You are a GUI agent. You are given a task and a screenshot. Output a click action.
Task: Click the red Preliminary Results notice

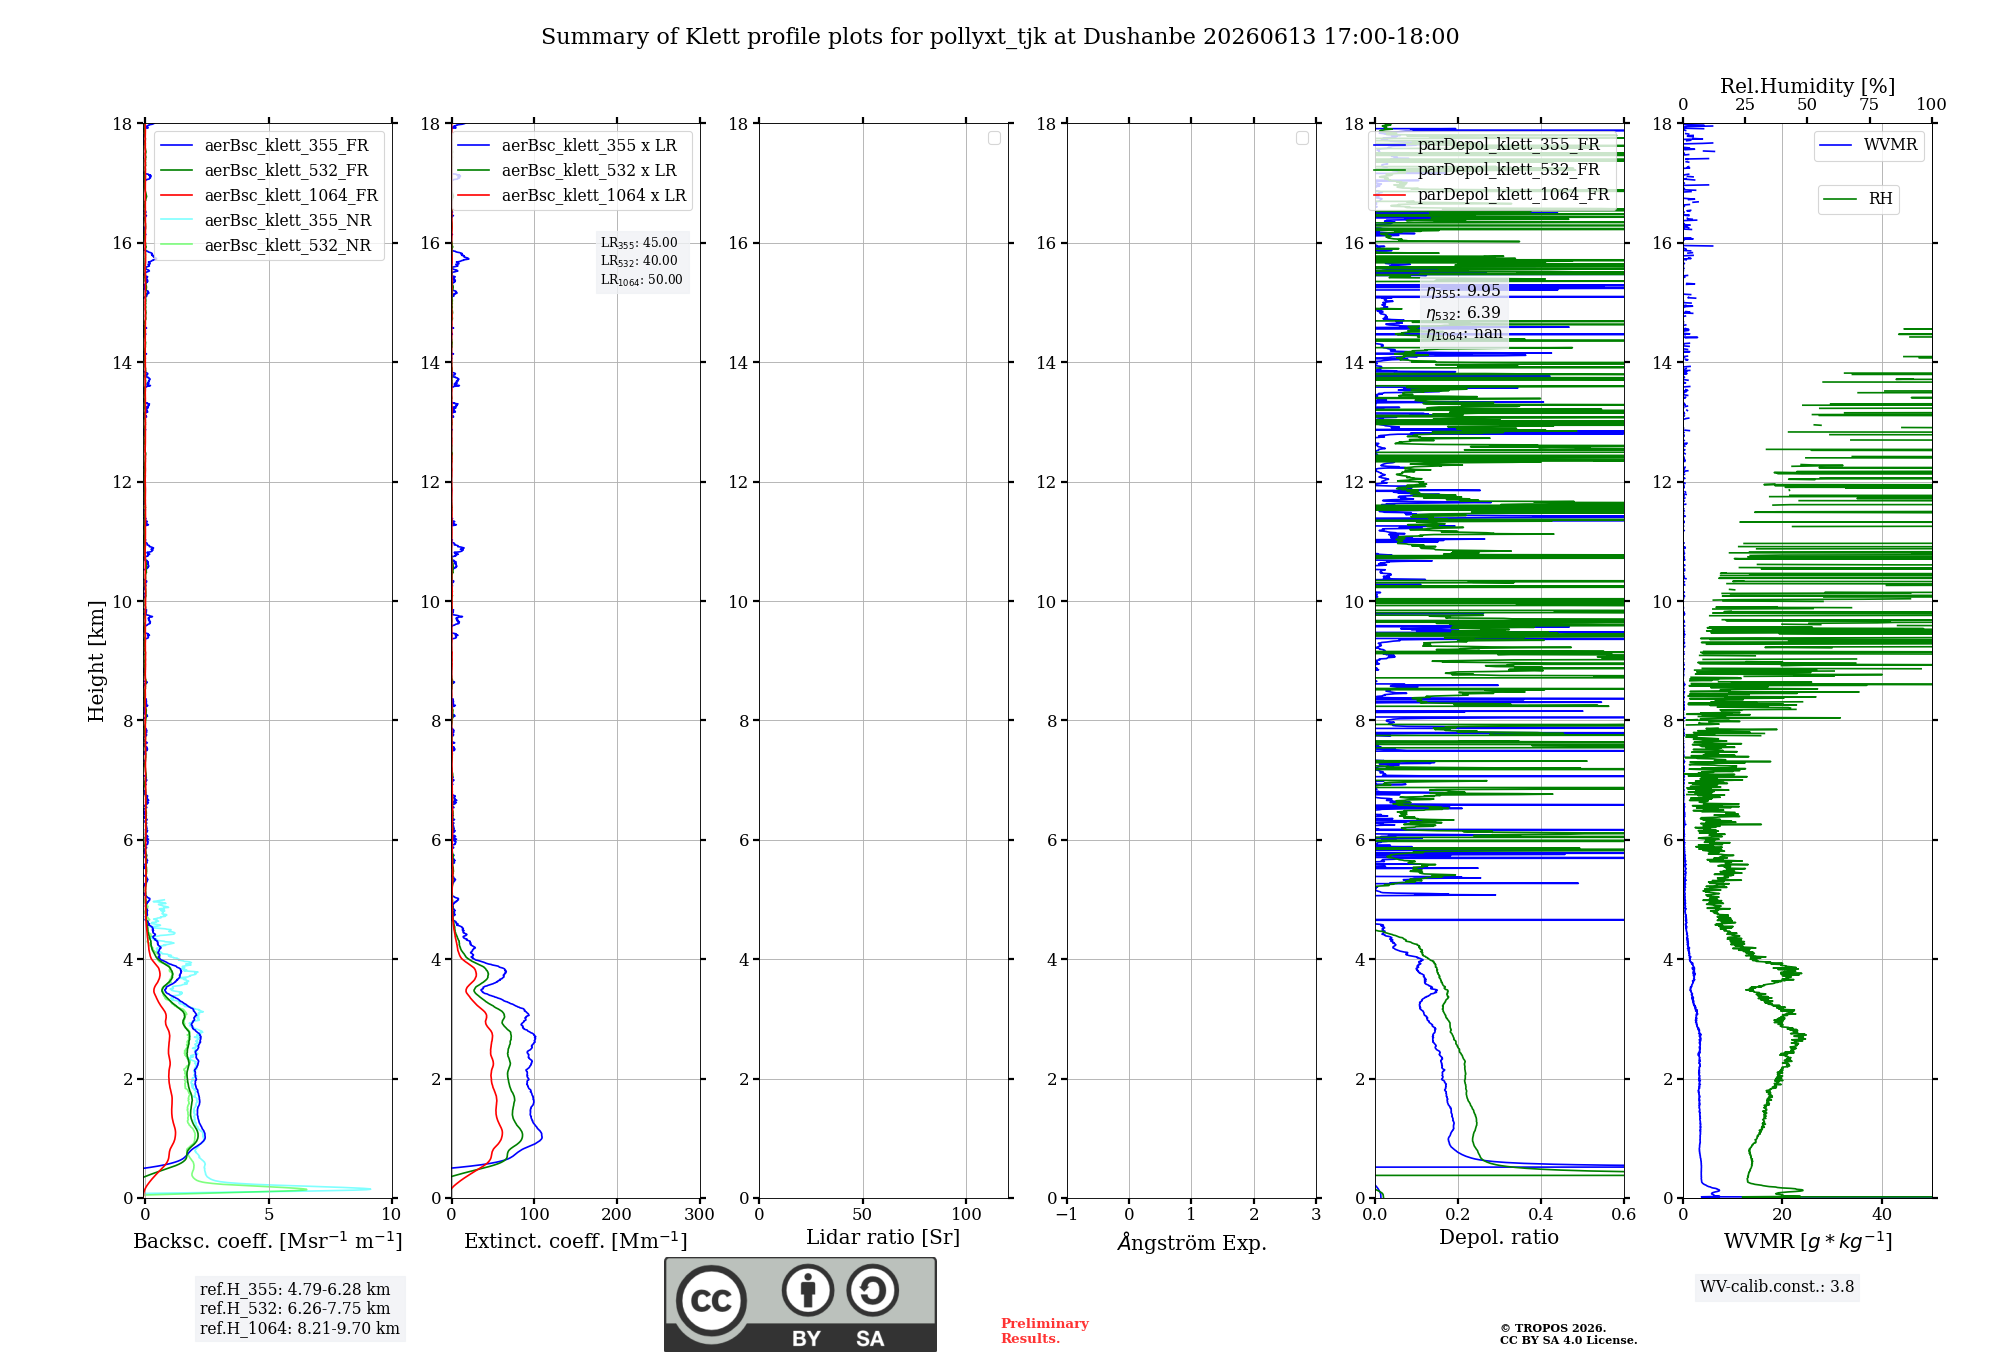point(1044,1331)
